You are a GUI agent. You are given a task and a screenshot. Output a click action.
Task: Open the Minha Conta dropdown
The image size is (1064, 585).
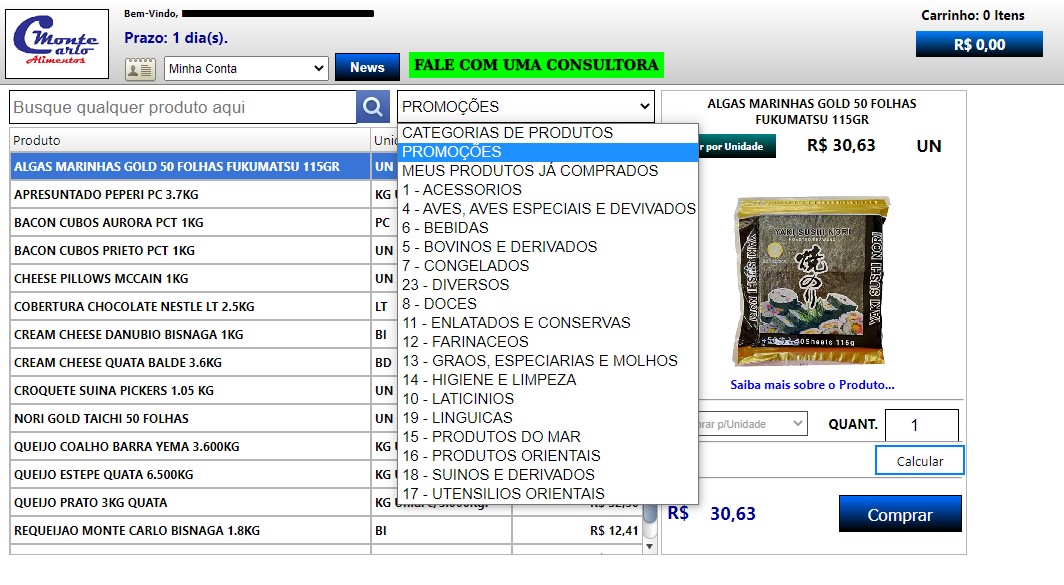pyautogui.click(x=246, y=67)
